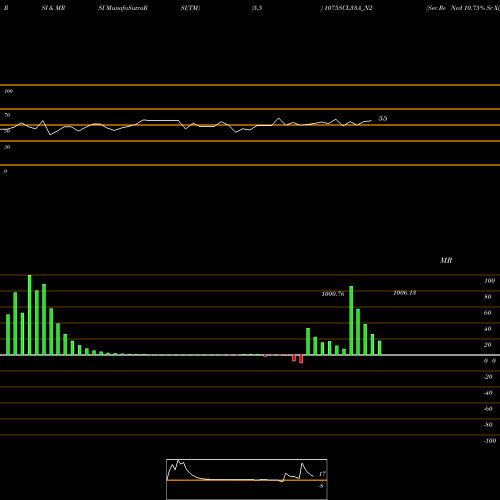500x500 pixels.
Task: Click the MR axis label 20
Action: [x=488, y=345]
